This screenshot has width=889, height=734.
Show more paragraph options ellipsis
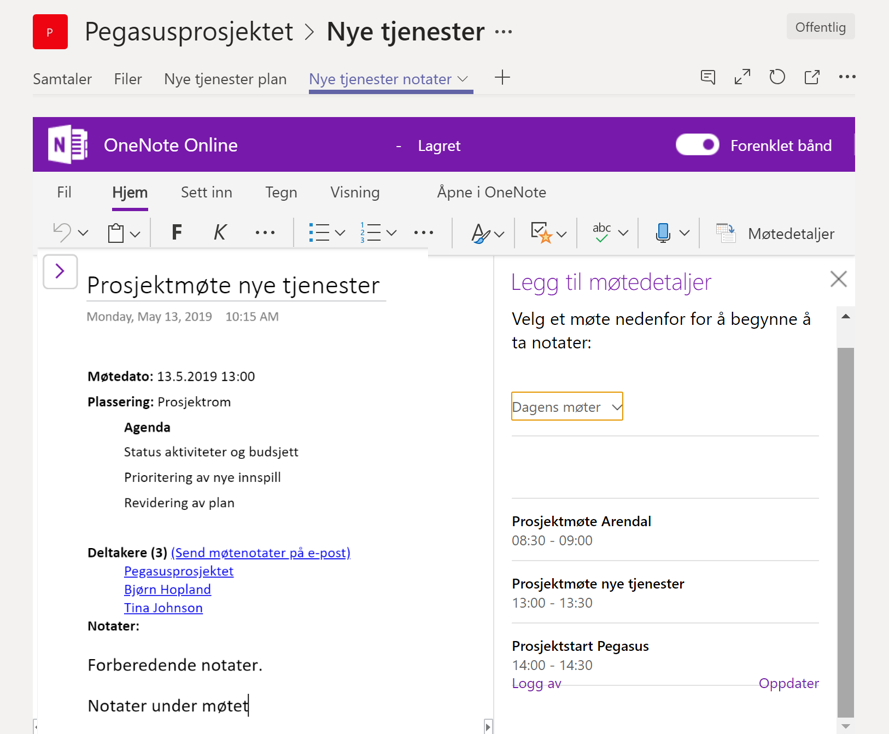[x=424, y=232]
